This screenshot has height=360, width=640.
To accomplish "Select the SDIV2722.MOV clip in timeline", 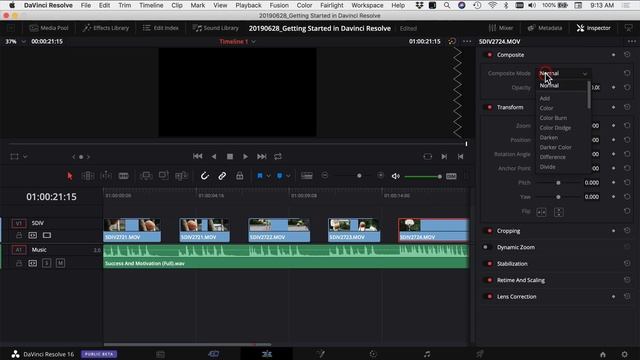I will click(279, 230).
